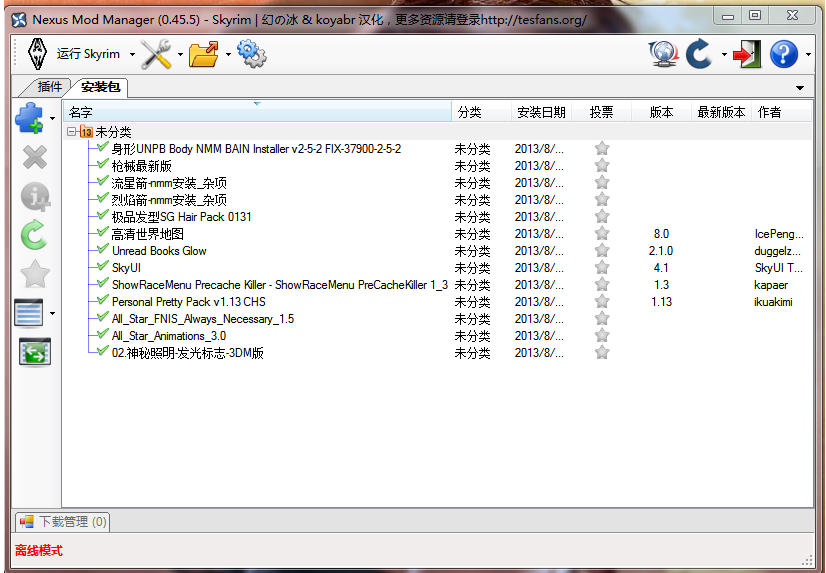Screen dimensions: 826x573
Task: Click endorse star for 枪械最新版 row
Action: [602, 165]
